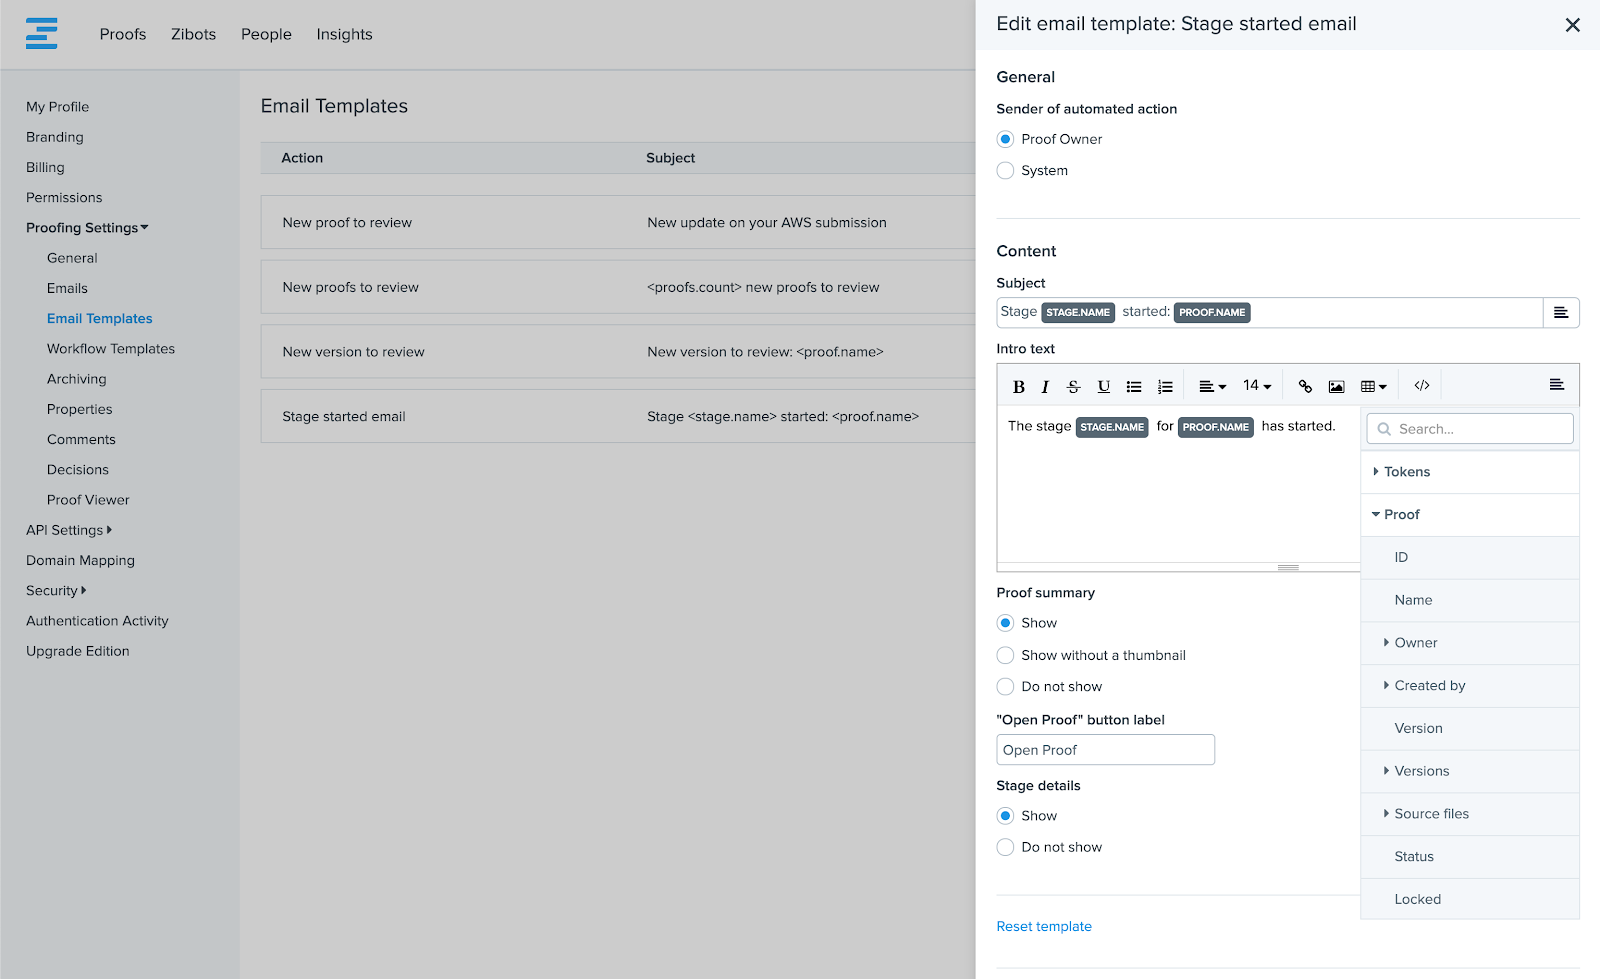Apply bold formatting in the intro text toolbar
Viewport: 1600px width, 979px height.
pos(1018,387)
